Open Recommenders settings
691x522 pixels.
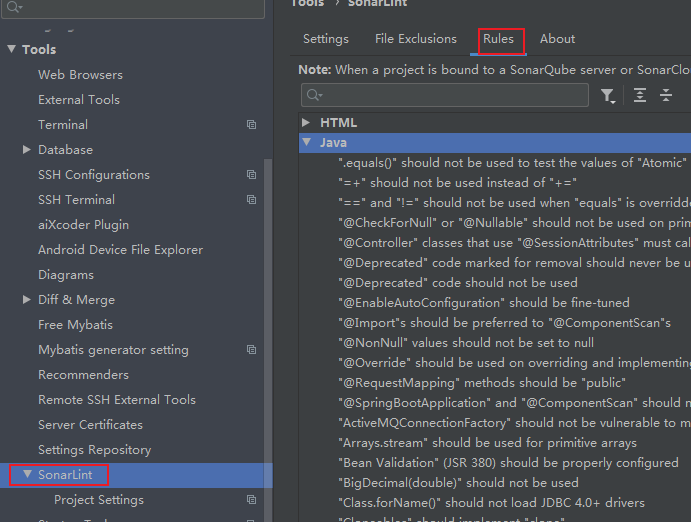point(83,375)
